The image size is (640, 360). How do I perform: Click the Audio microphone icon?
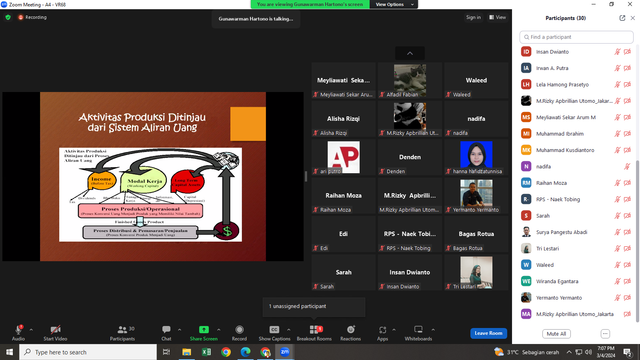pos(18,330)
